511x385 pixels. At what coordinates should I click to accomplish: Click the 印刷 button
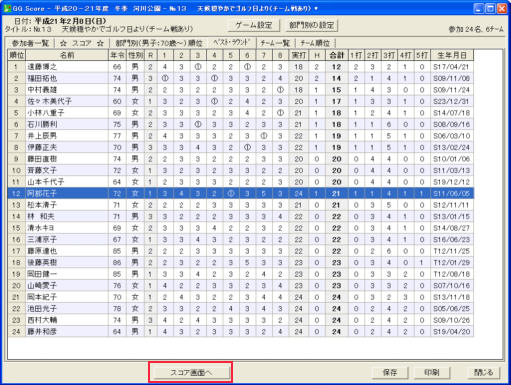[x=432, y=372]
